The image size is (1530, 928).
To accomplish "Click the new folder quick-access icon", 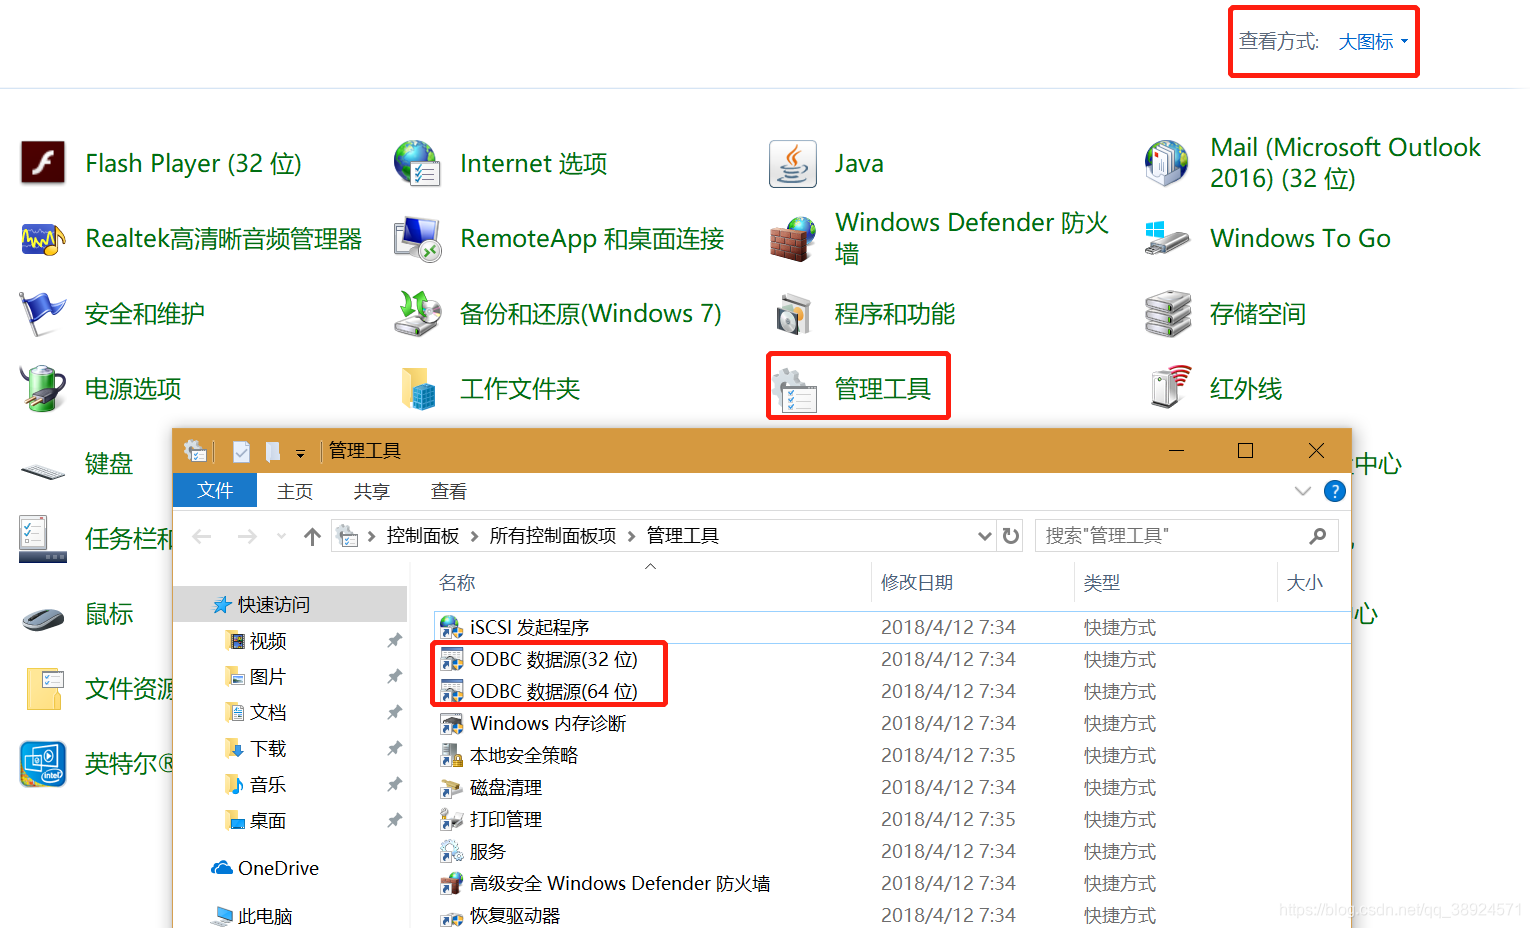I will [x=272, y=452].
